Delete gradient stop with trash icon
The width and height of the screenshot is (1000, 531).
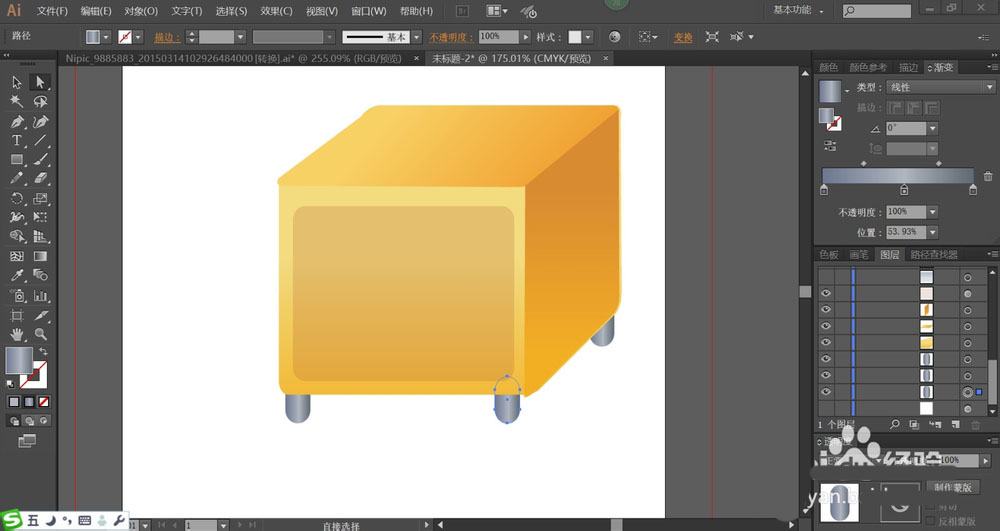pos(988,176)
